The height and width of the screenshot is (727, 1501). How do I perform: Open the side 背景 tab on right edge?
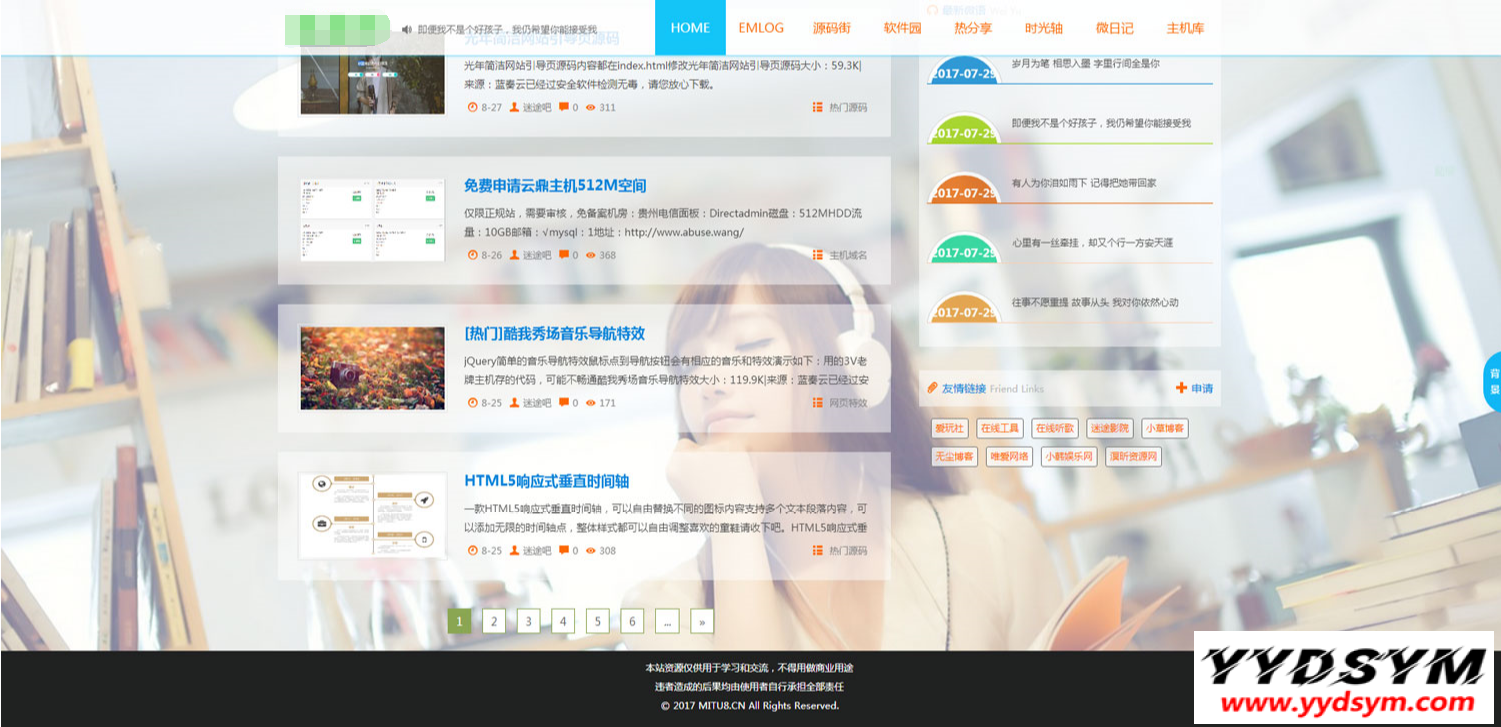click(x=1493, y=382)
